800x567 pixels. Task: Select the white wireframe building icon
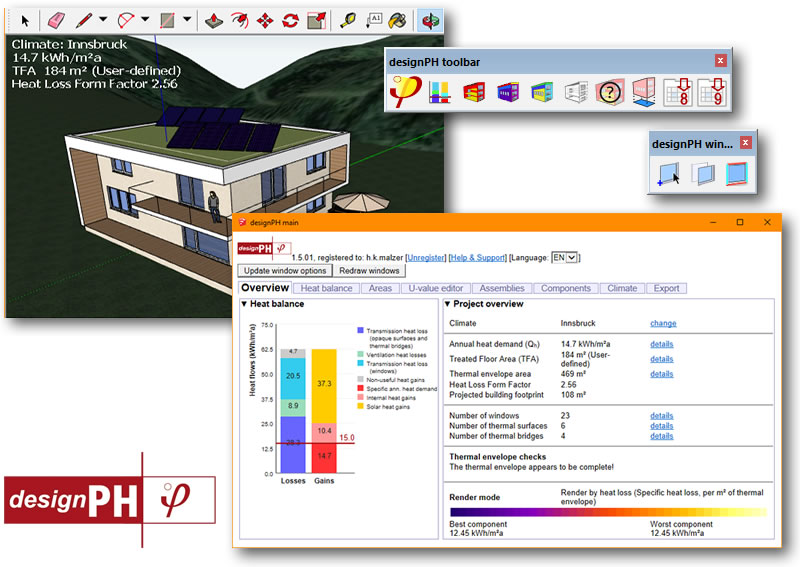coord(576,92)
